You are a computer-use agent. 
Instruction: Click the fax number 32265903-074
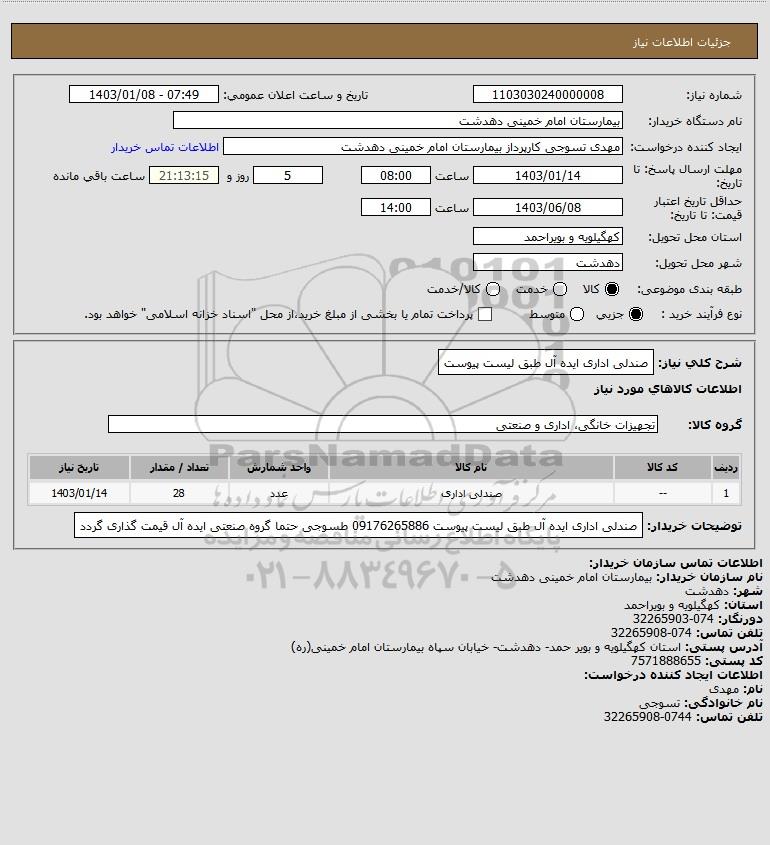(x=672, y=619)
